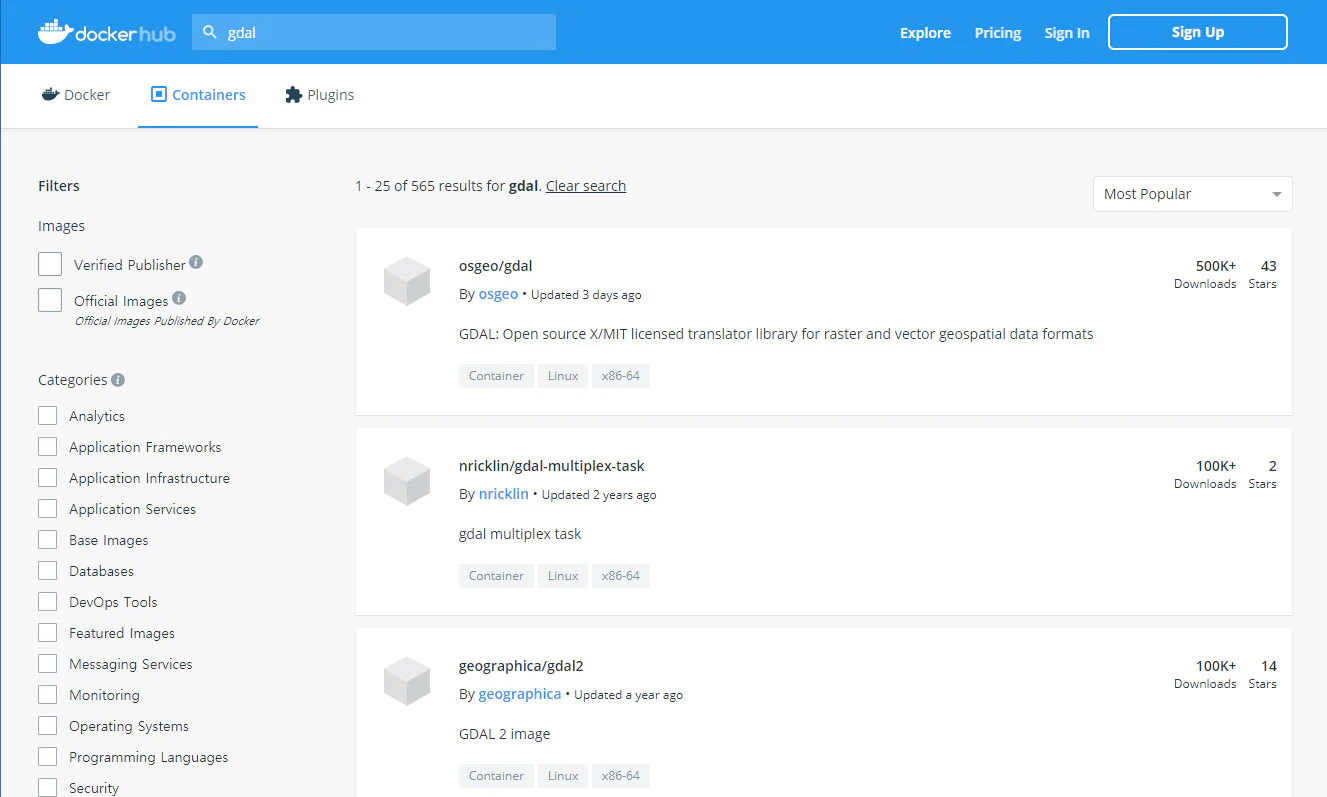Click the 500K+ Downloads count
The height and width of the screenshot is (797, 1327).
[1205, 274]
